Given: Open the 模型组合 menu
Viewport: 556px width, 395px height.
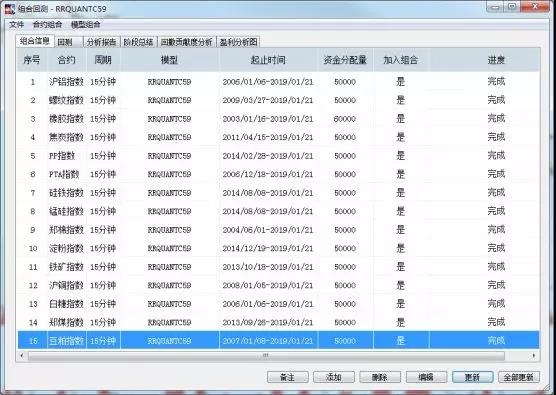Looking at the screenshot, I should (85, 24).
